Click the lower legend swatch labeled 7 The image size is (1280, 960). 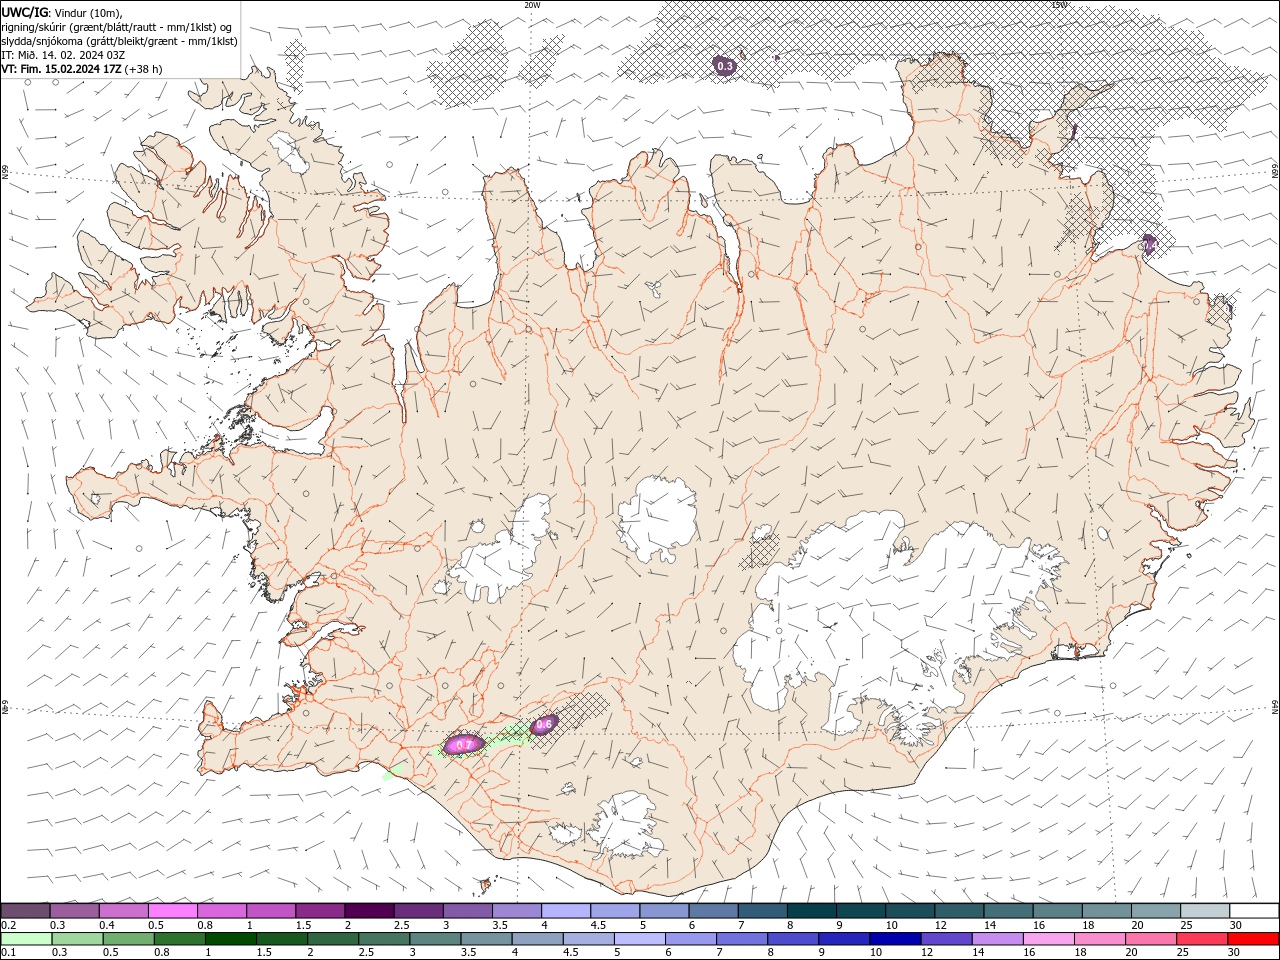coord(742,939)
